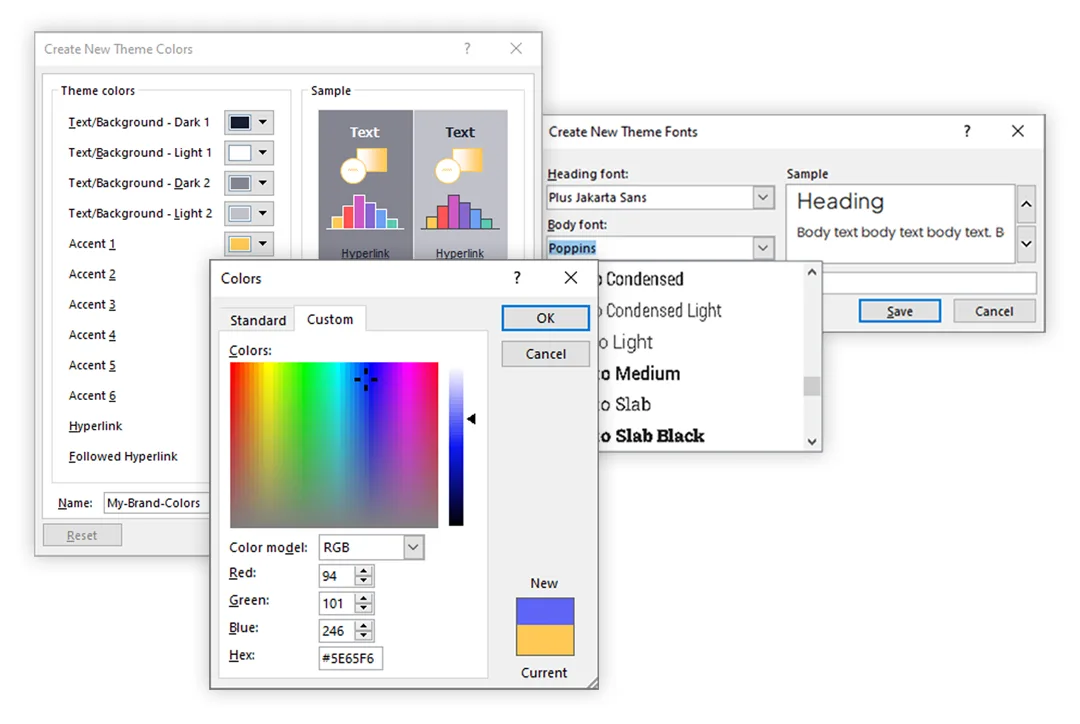Open Accent 1 color dropdown
The width and height of the screenshot is (1080, 724).
click(x=262, y=244)
